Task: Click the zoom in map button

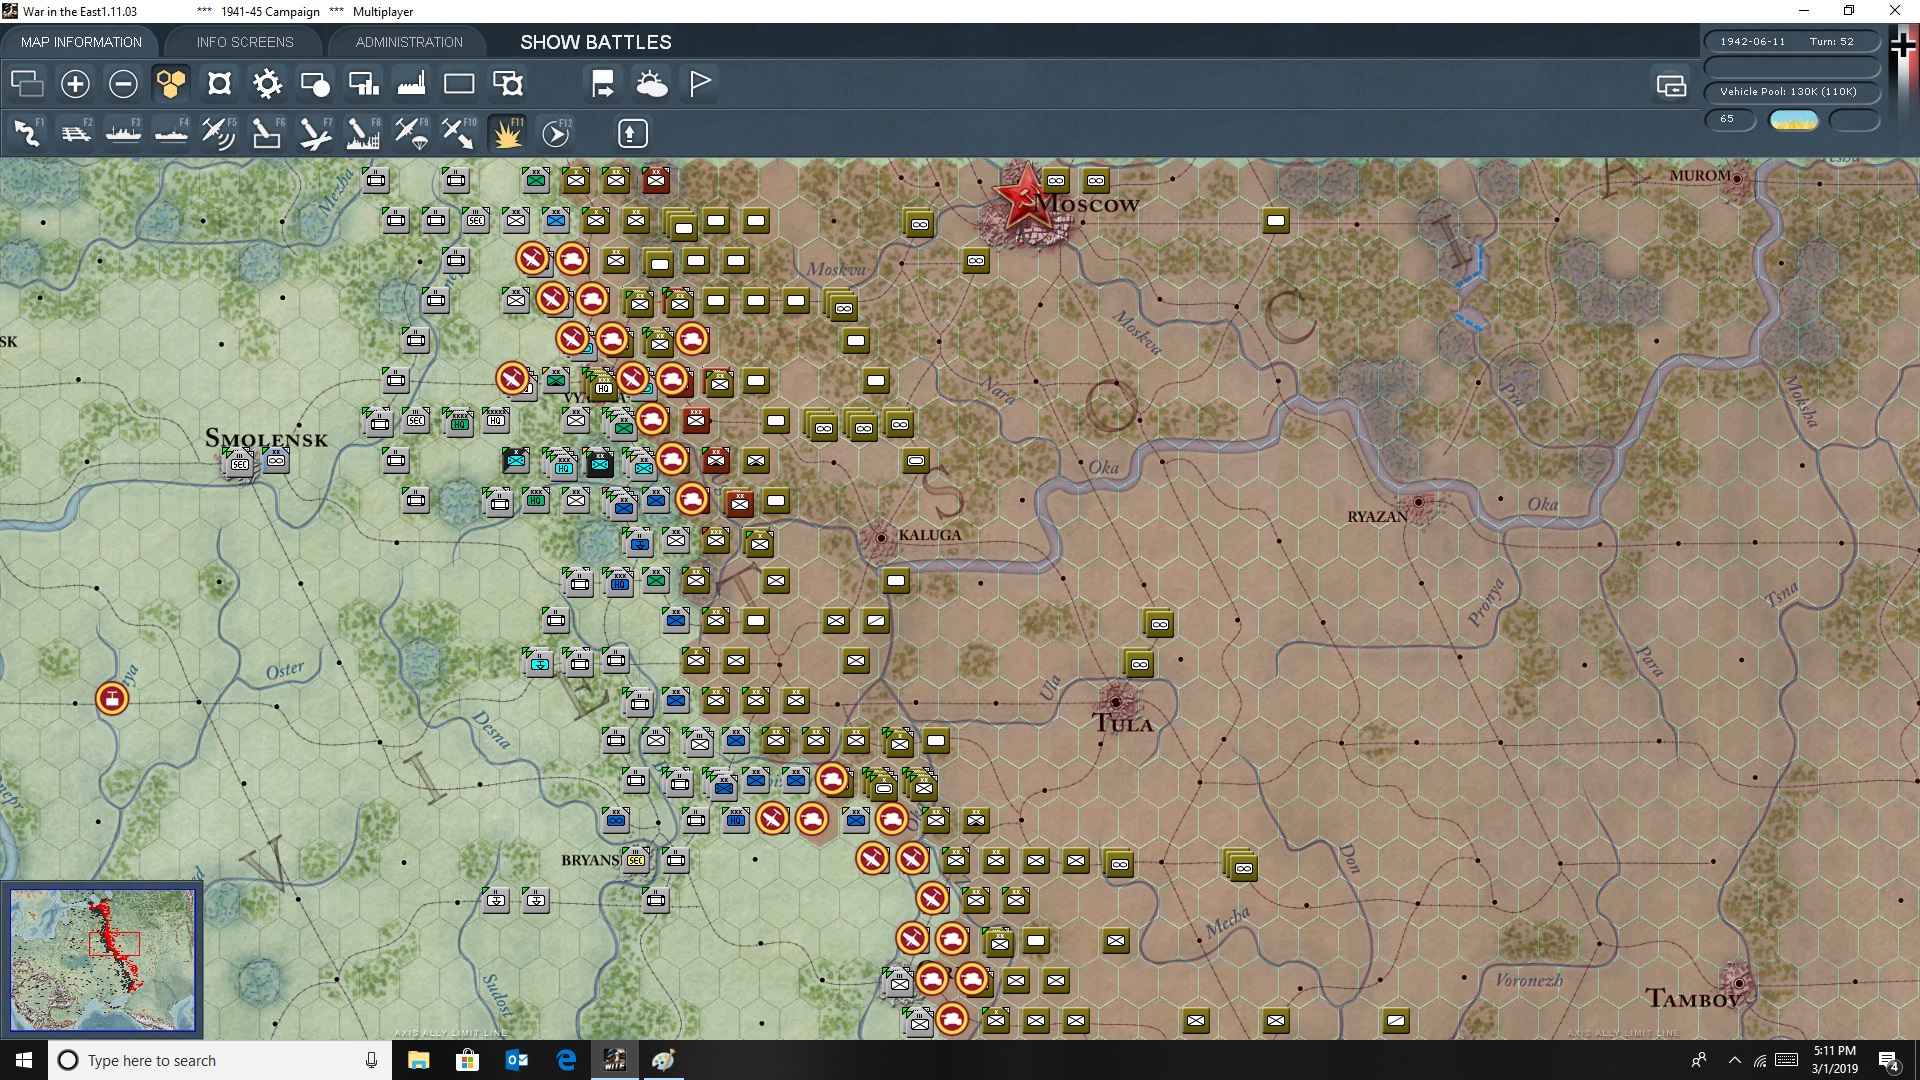Action: (75, 84)
